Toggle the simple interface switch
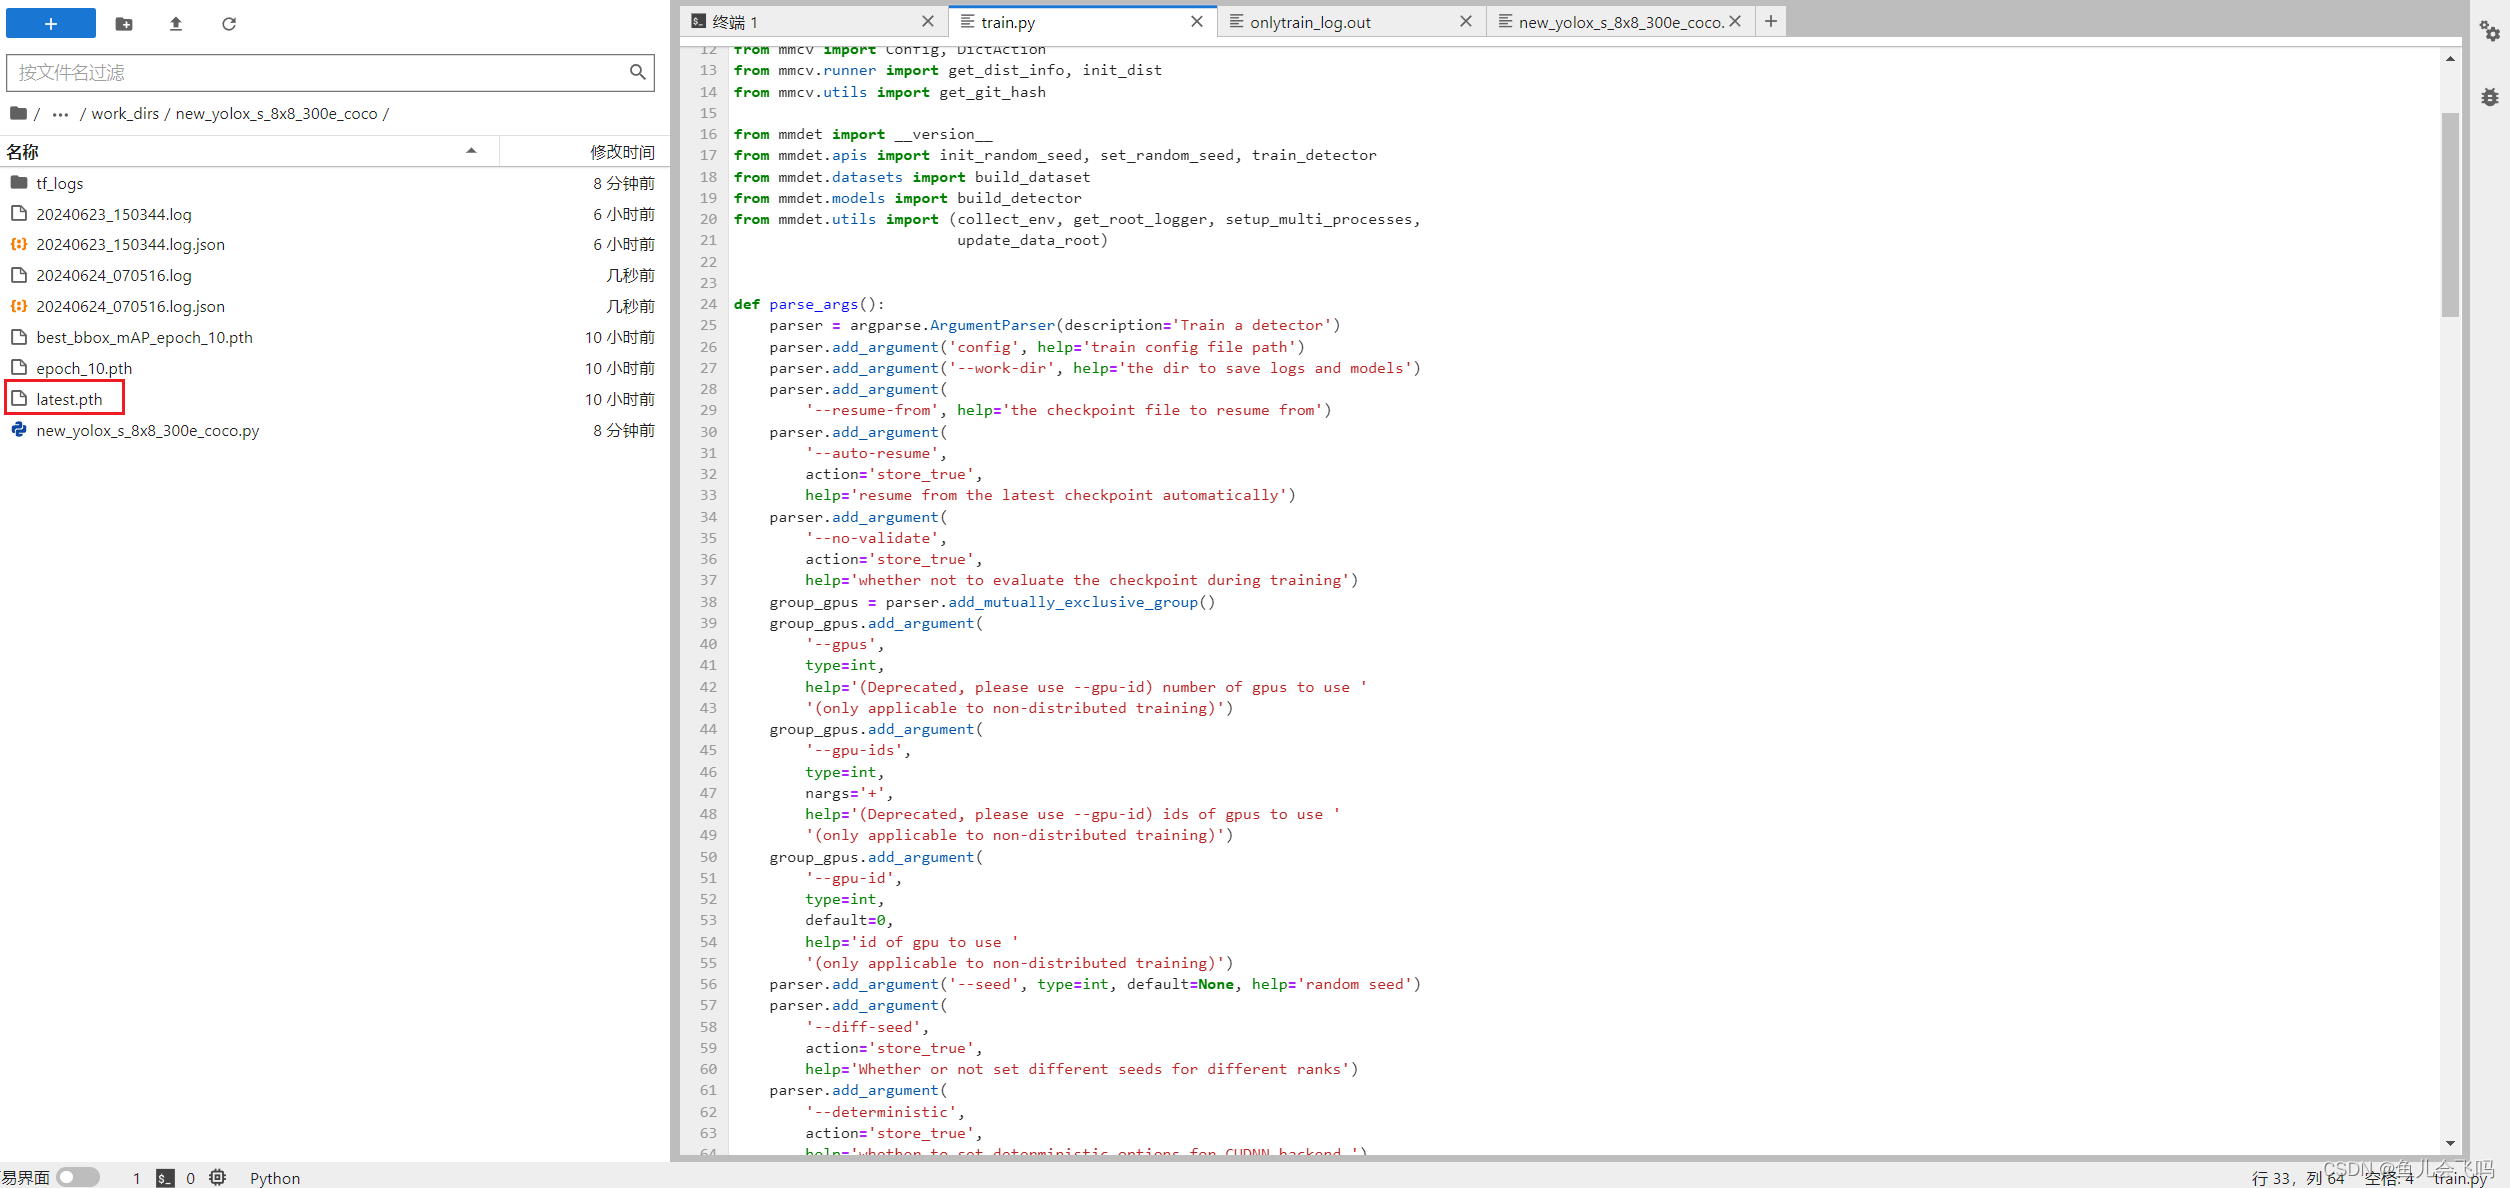Image resolution: width=2510 pixels, height=1188 pixels. click(x=78, y=1177)
